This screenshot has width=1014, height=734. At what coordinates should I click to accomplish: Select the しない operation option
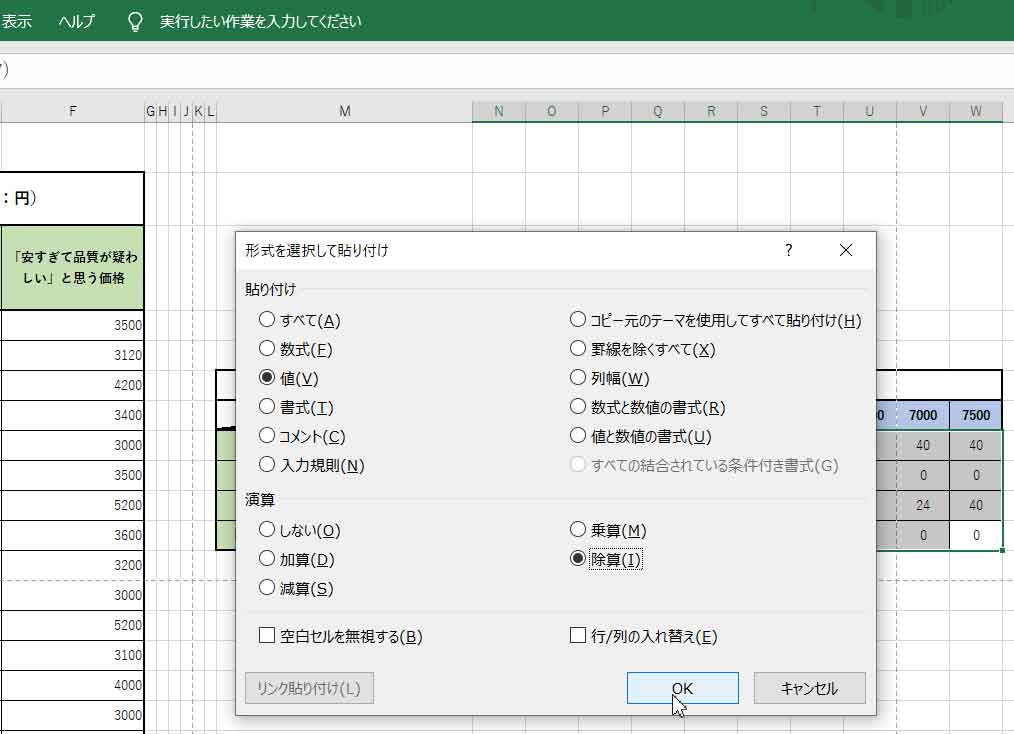point(265,529)
